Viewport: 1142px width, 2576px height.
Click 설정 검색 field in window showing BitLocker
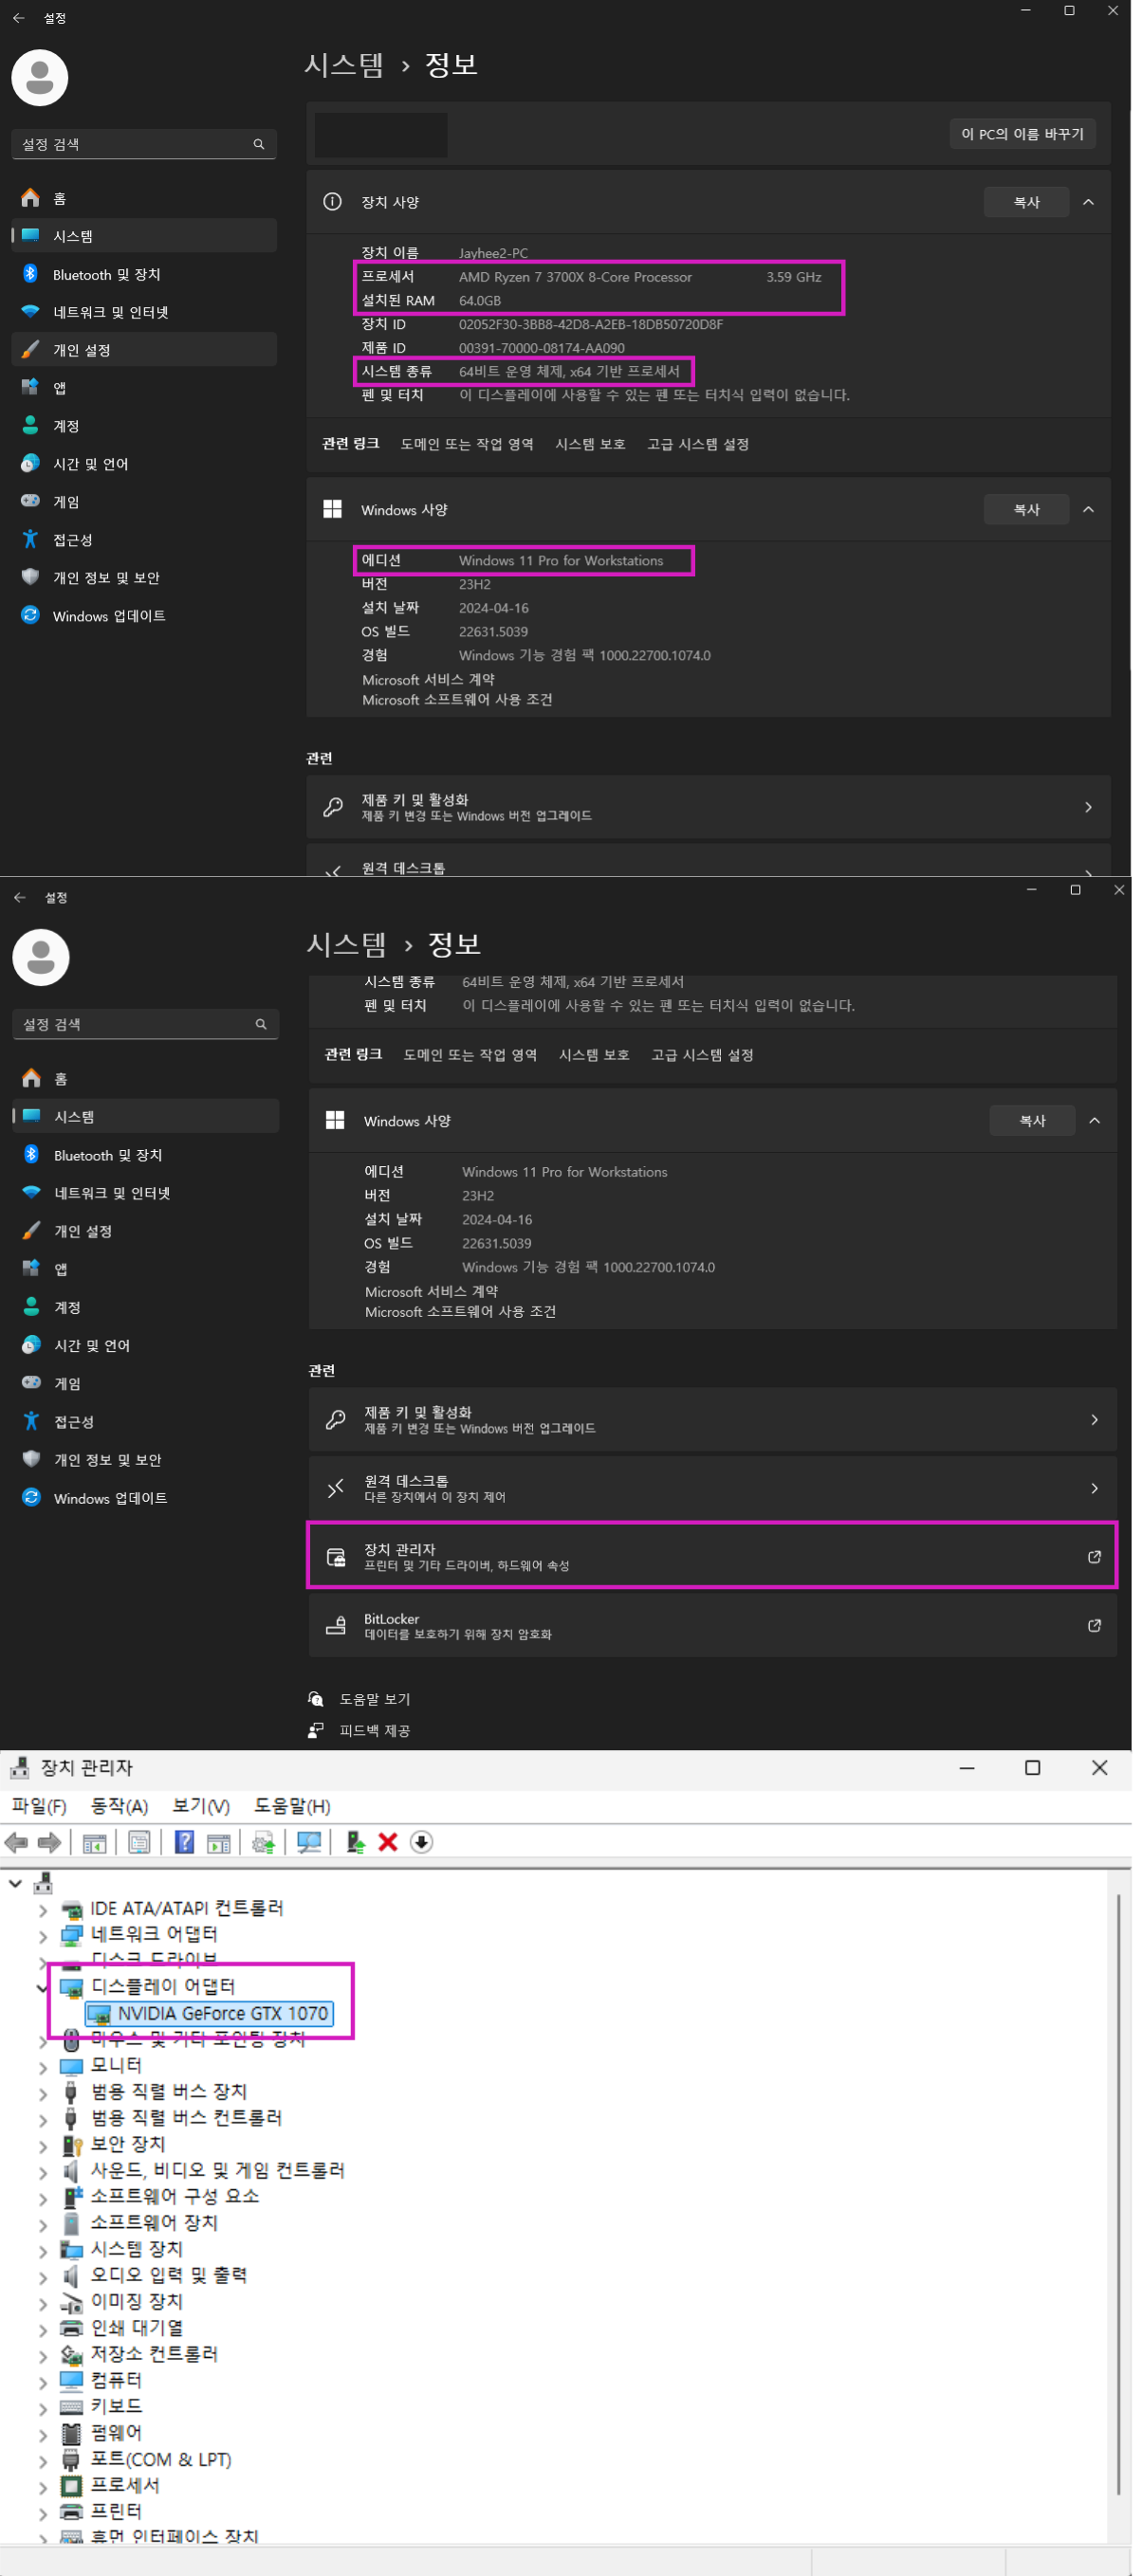[x=144, y=1023]
